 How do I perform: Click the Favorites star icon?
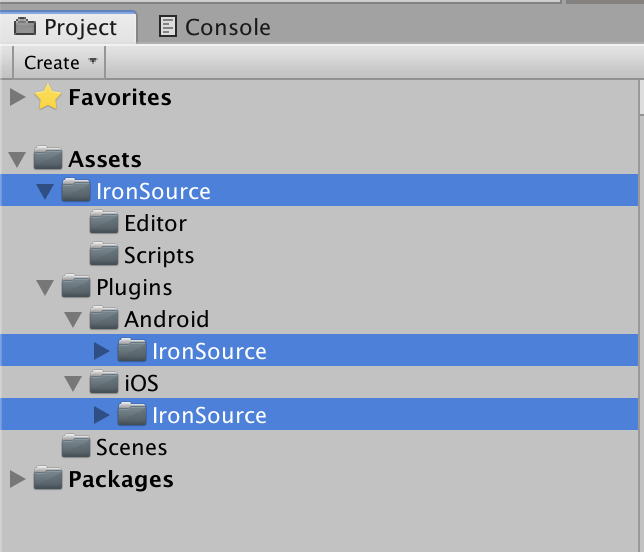[48, 97]
